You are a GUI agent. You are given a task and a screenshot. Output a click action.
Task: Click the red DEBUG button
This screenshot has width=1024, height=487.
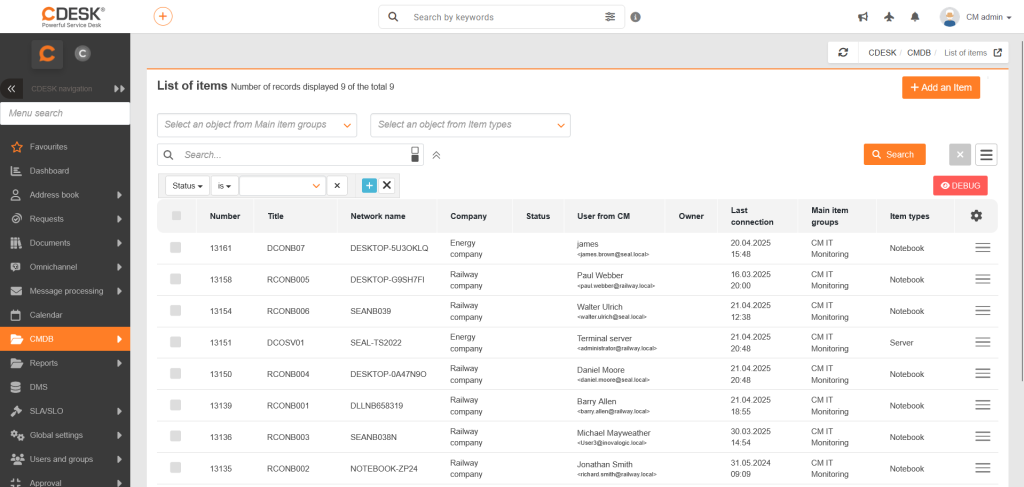click(x=960, y=185)
